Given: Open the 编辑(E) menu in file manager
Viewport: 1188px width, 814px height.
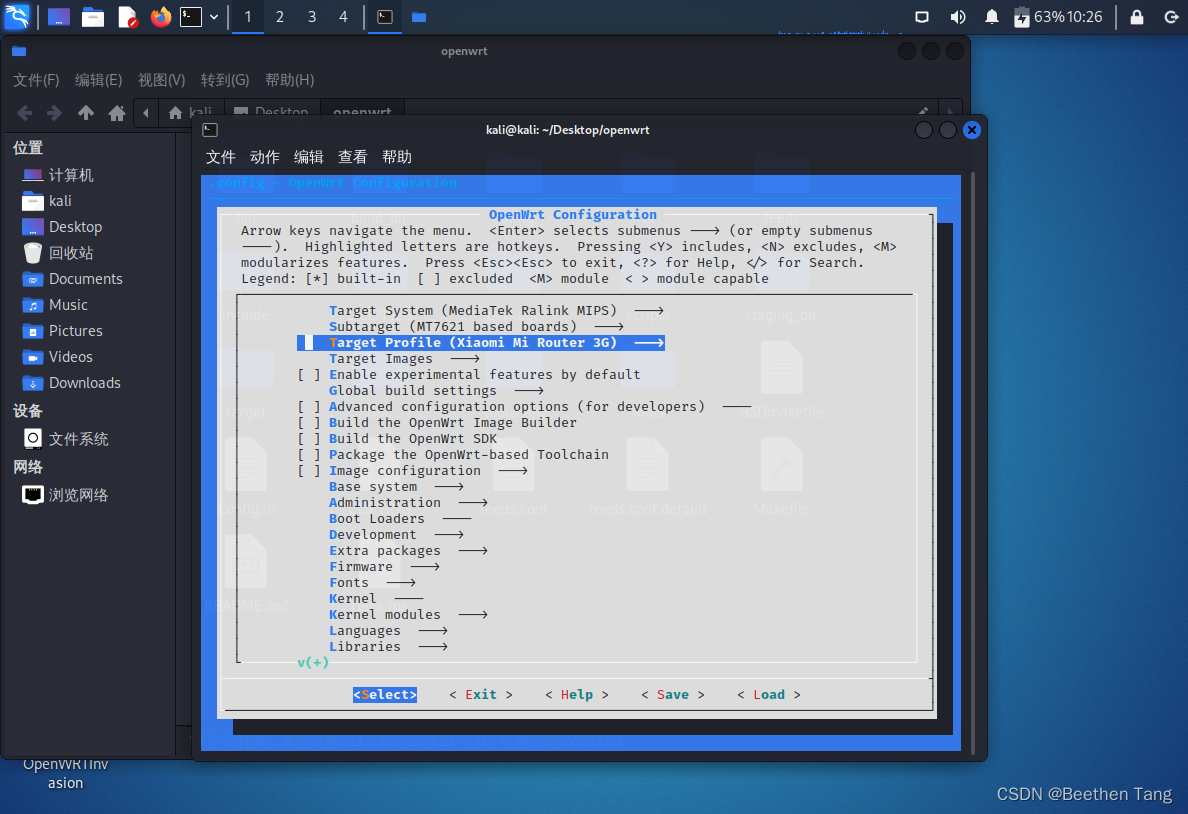Looking at the screenshot, I should [x=98, y=80].
